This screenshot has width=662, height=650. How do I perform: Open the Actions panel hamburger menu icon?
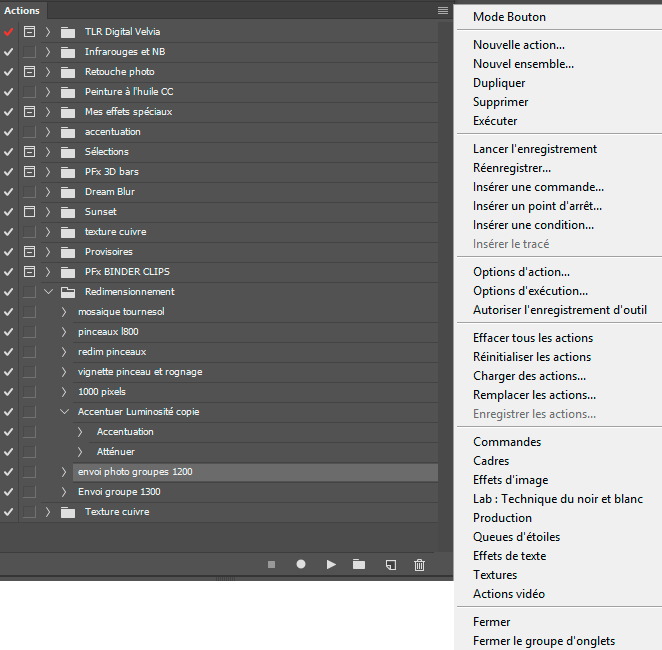pyautogui.click(x=443, y=10)
